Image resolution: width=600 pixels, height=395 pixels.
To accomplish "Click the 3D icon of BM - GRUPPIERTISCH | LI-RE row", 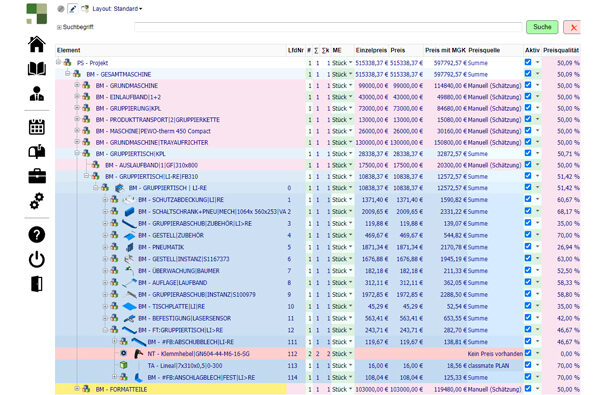I will tap(119, 188).
